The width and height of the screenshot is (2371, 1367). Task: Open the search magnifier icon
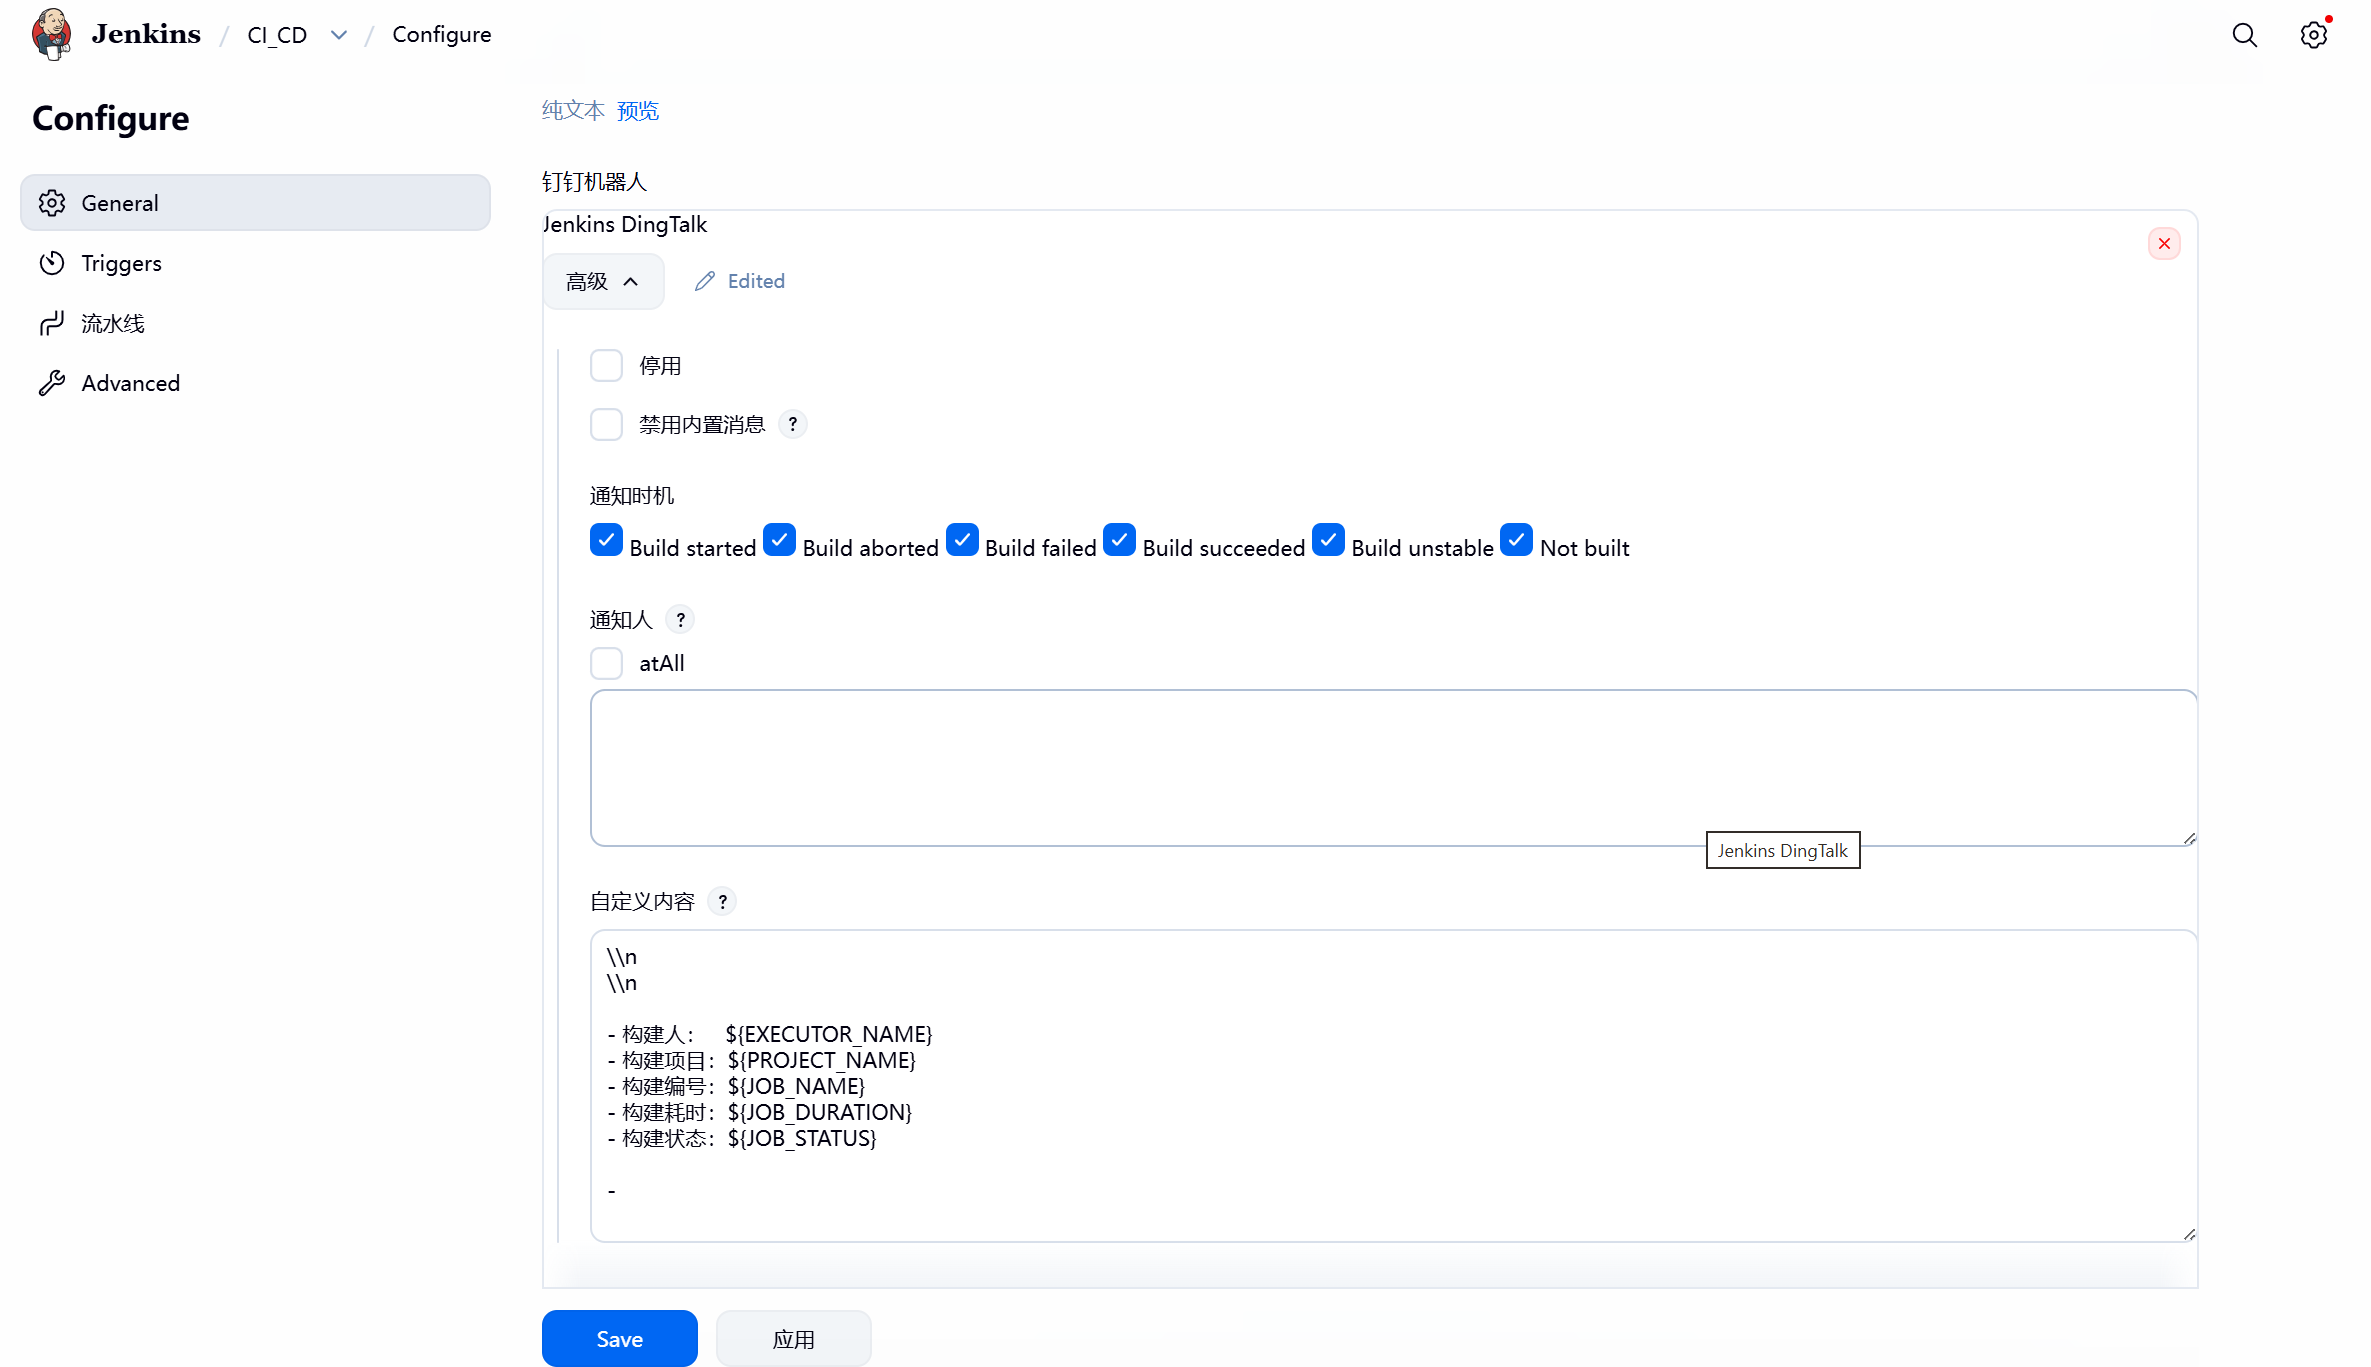(2245, 35)
